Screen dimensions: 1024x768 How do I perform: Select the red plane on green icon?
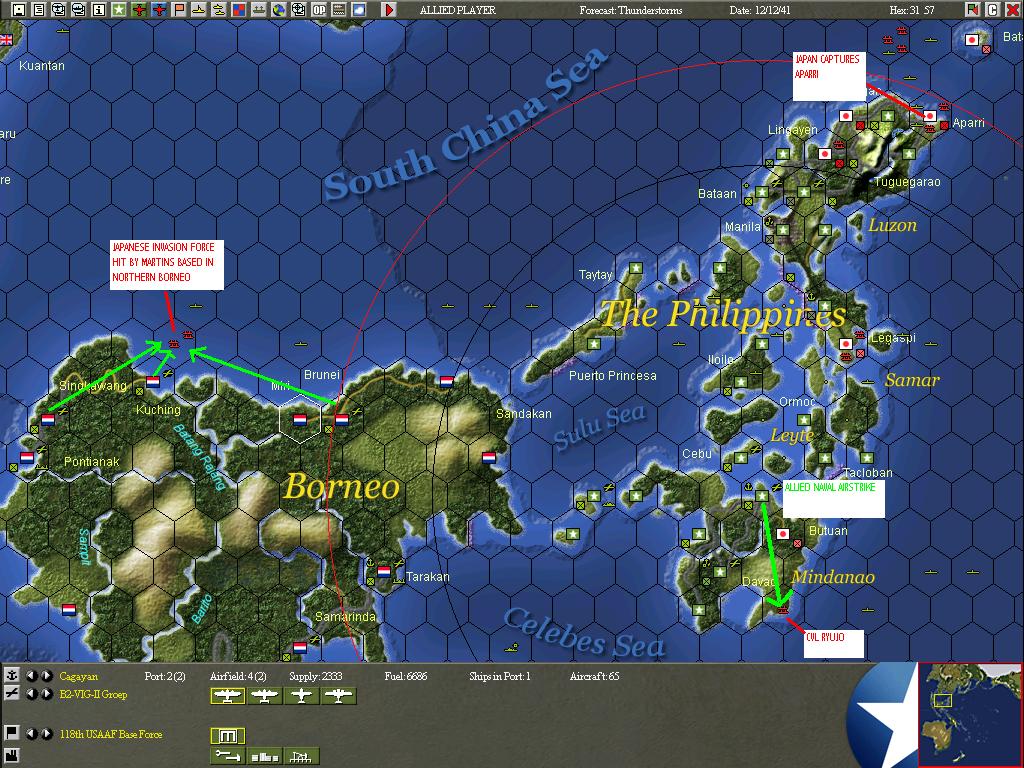(139, 10)
